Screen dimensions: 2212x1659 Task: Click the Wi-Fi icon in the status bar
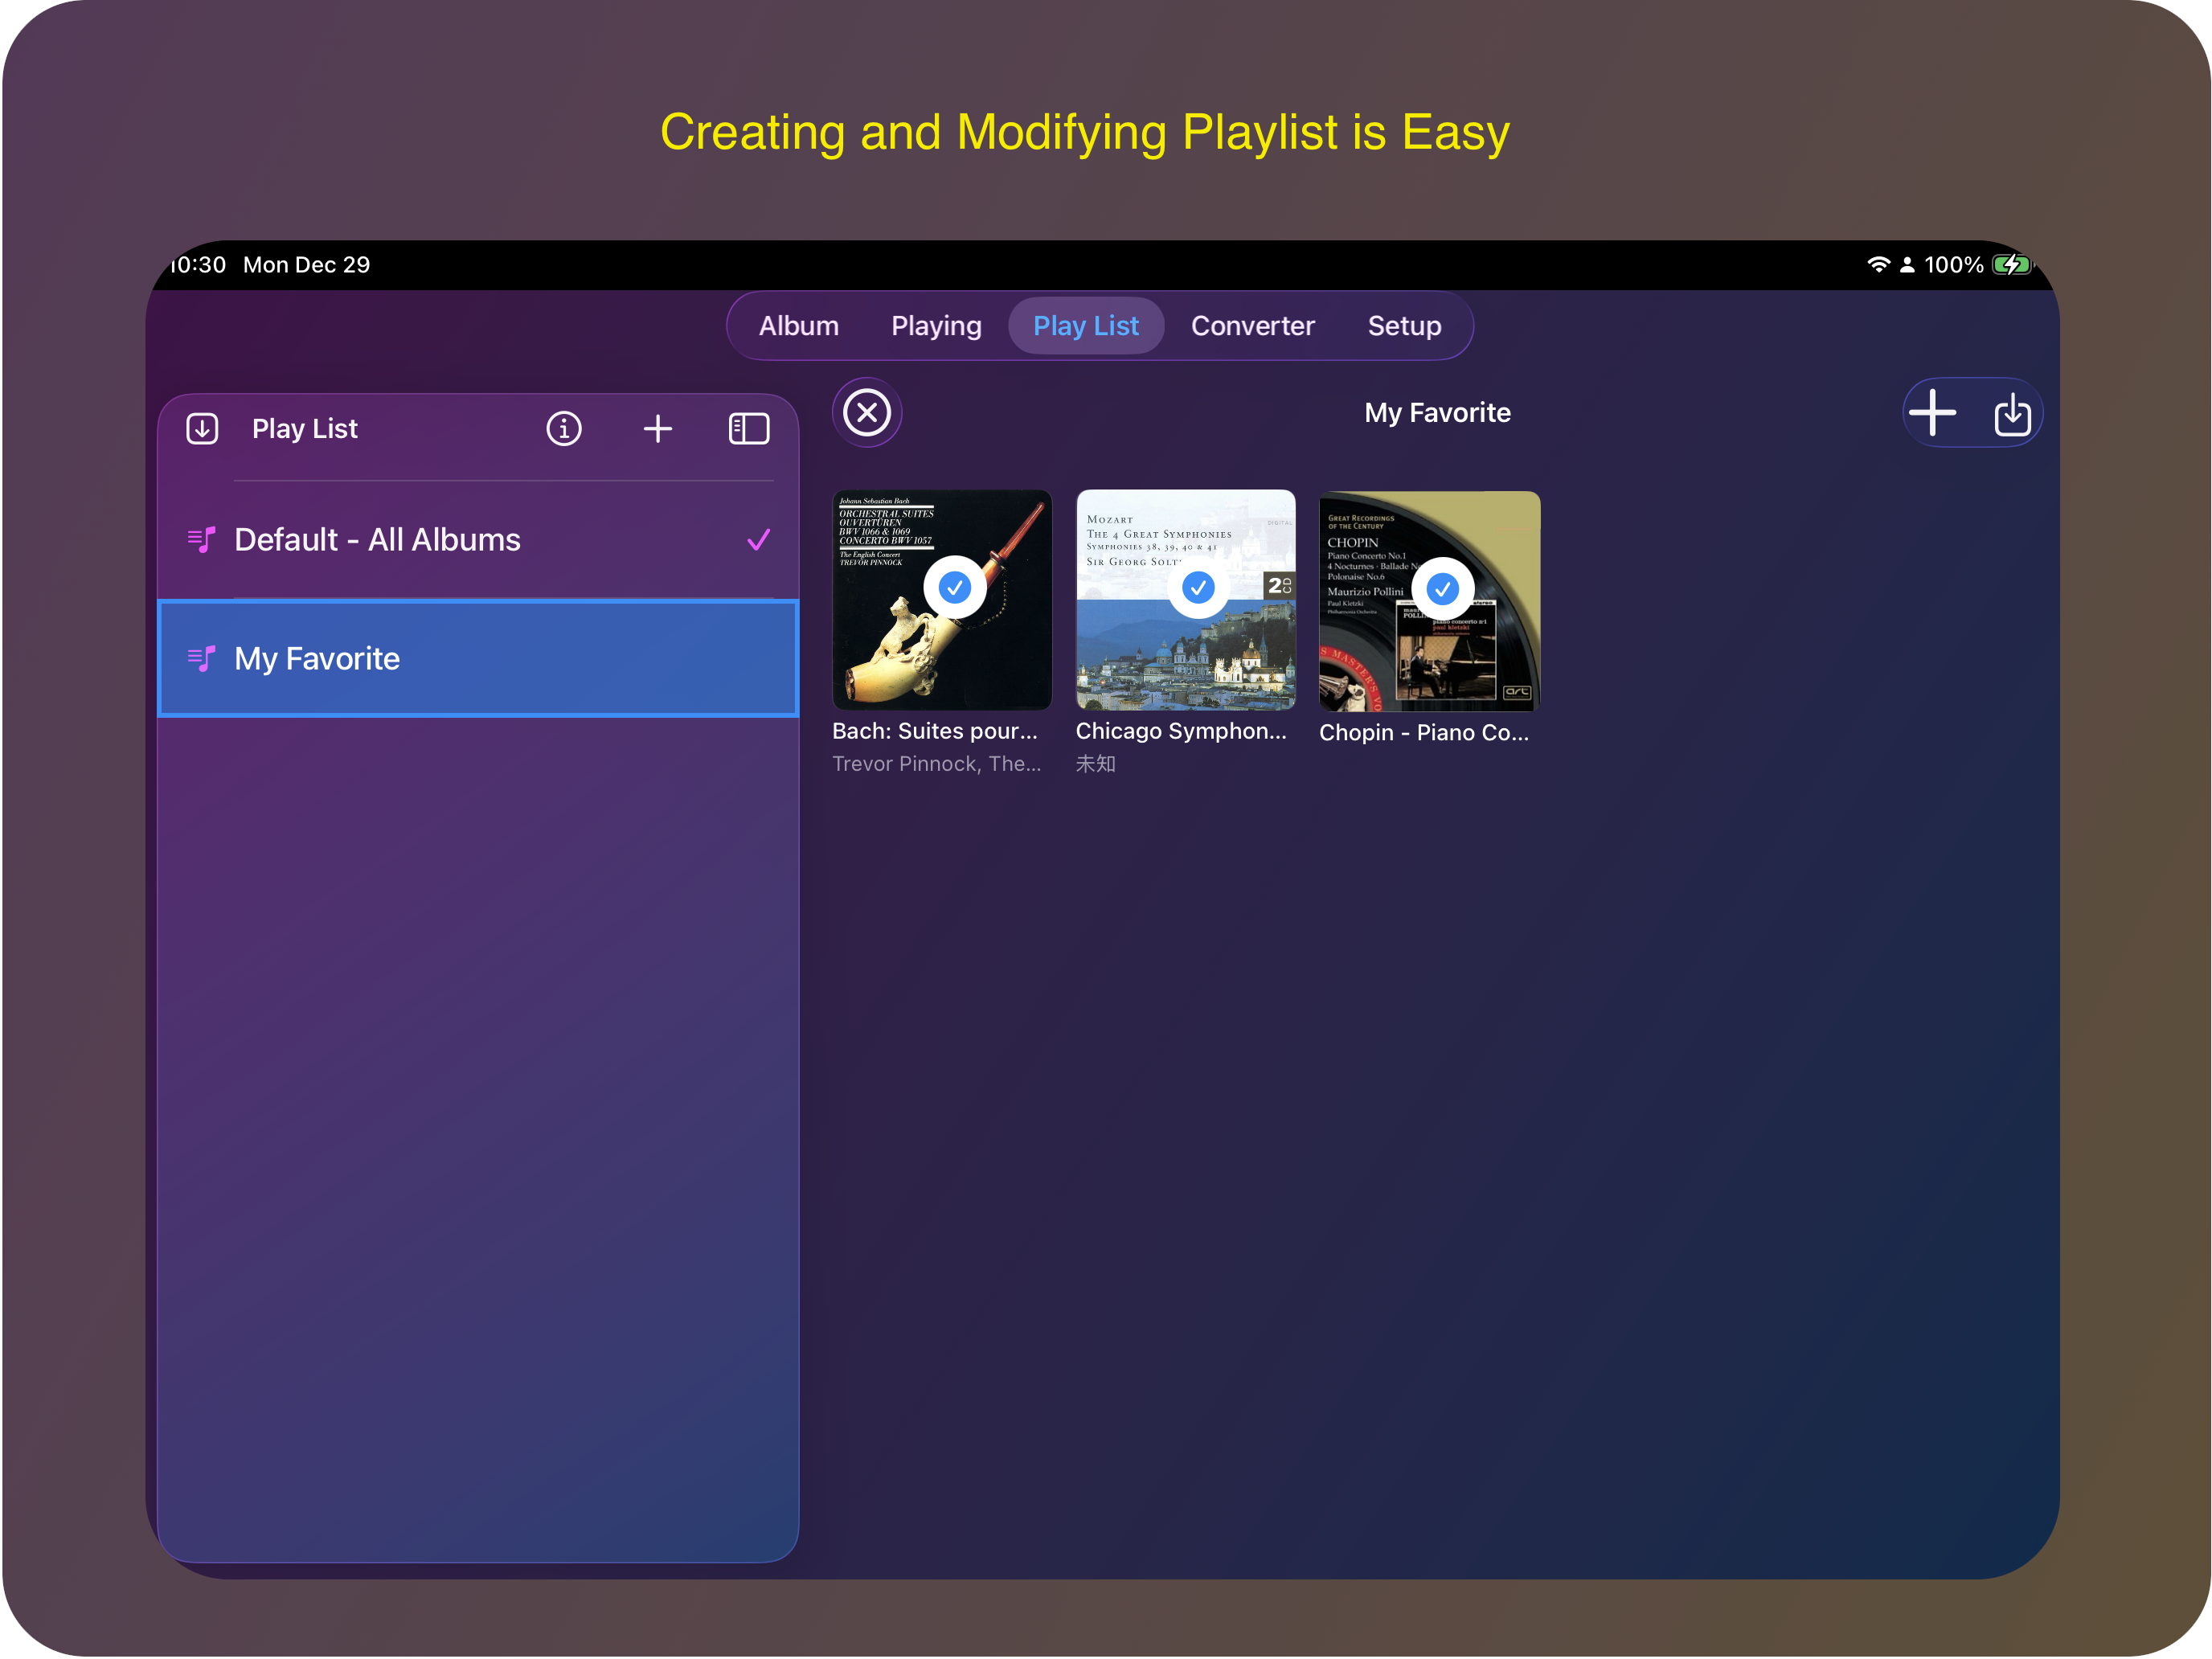tap(1878, 264)
